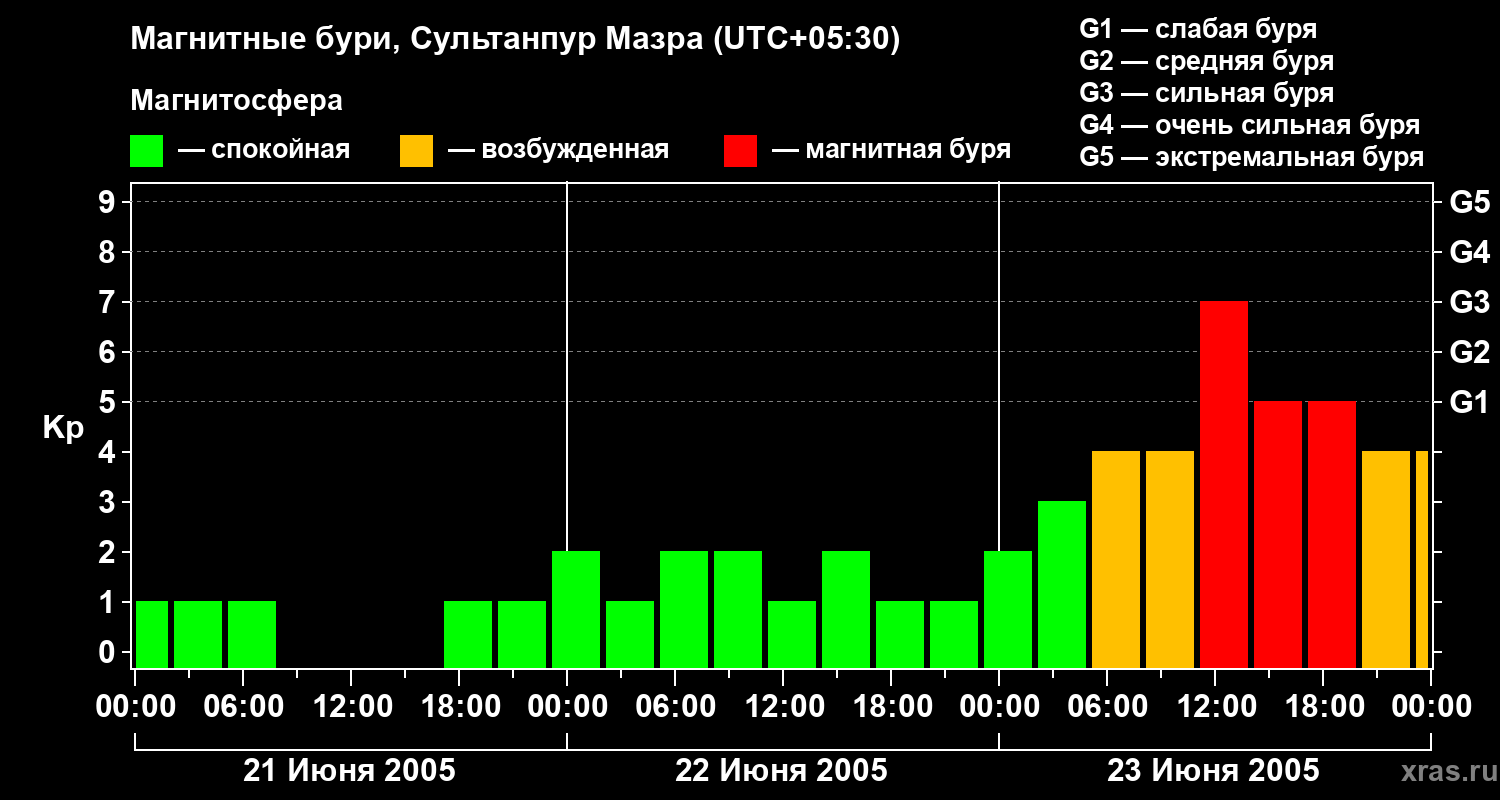Click the '— магнитная буря' legend label

pyautogui.click(x=891, y=150)
